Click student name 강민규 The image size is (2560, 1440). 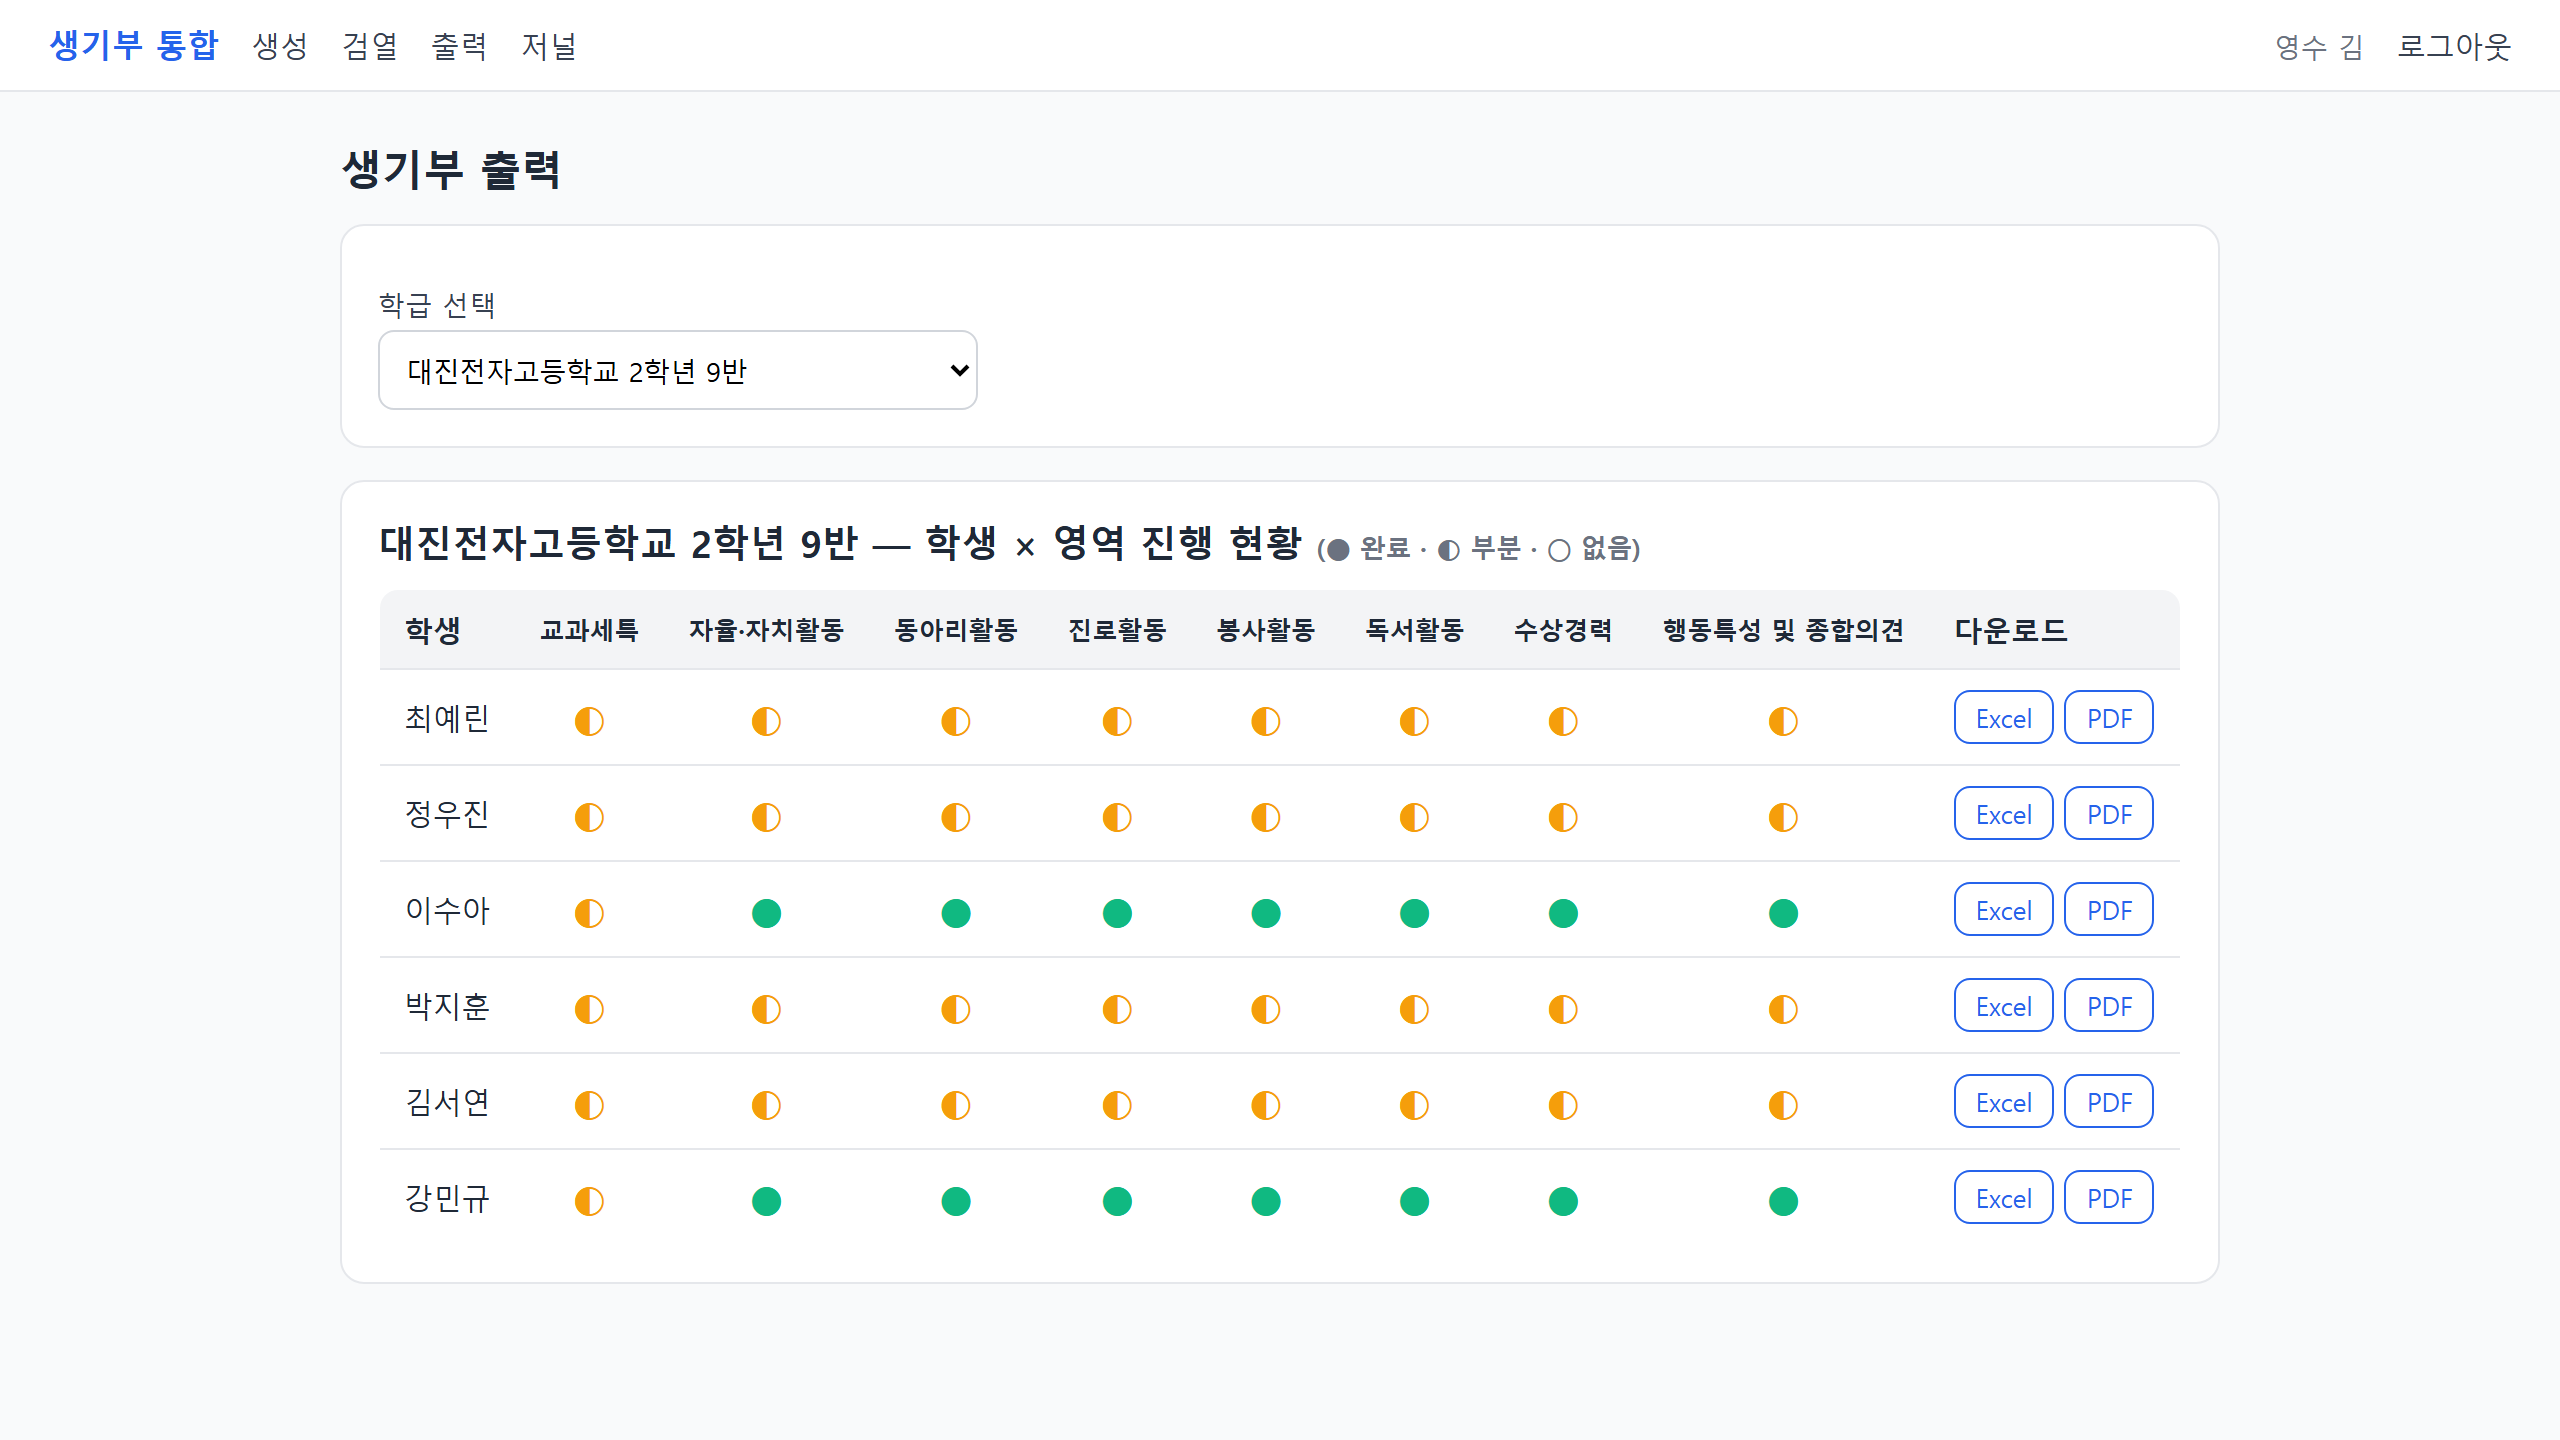[x=447, y=1198]
